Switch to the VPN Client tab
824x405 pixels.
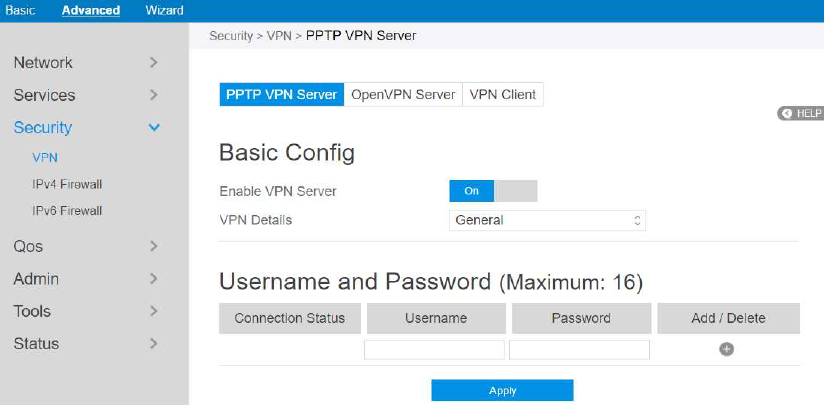coord(503,95)
